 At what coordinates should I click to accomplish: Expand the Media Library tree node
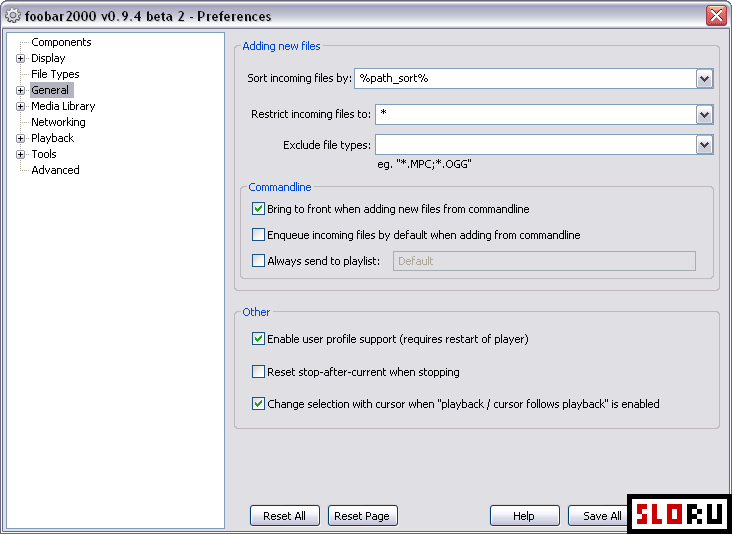pos(20,106)
